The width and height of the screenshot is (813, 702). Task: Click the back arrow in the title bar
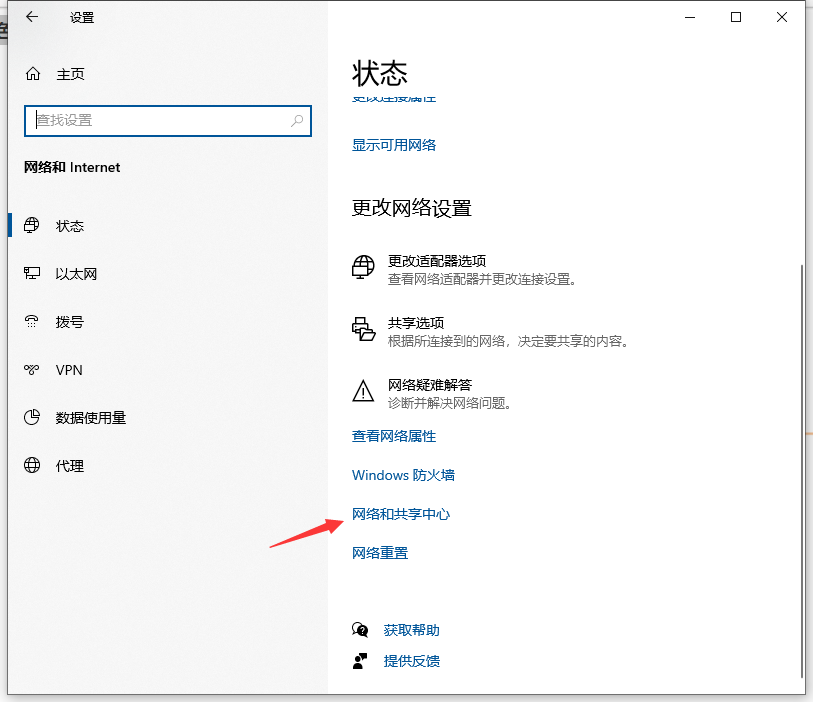32,17
